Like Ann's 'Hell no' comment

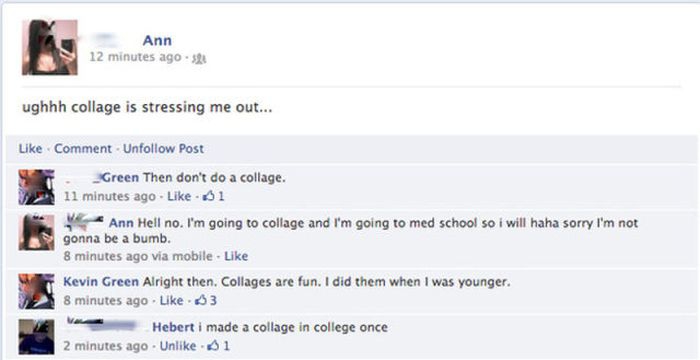click(236, 256)
